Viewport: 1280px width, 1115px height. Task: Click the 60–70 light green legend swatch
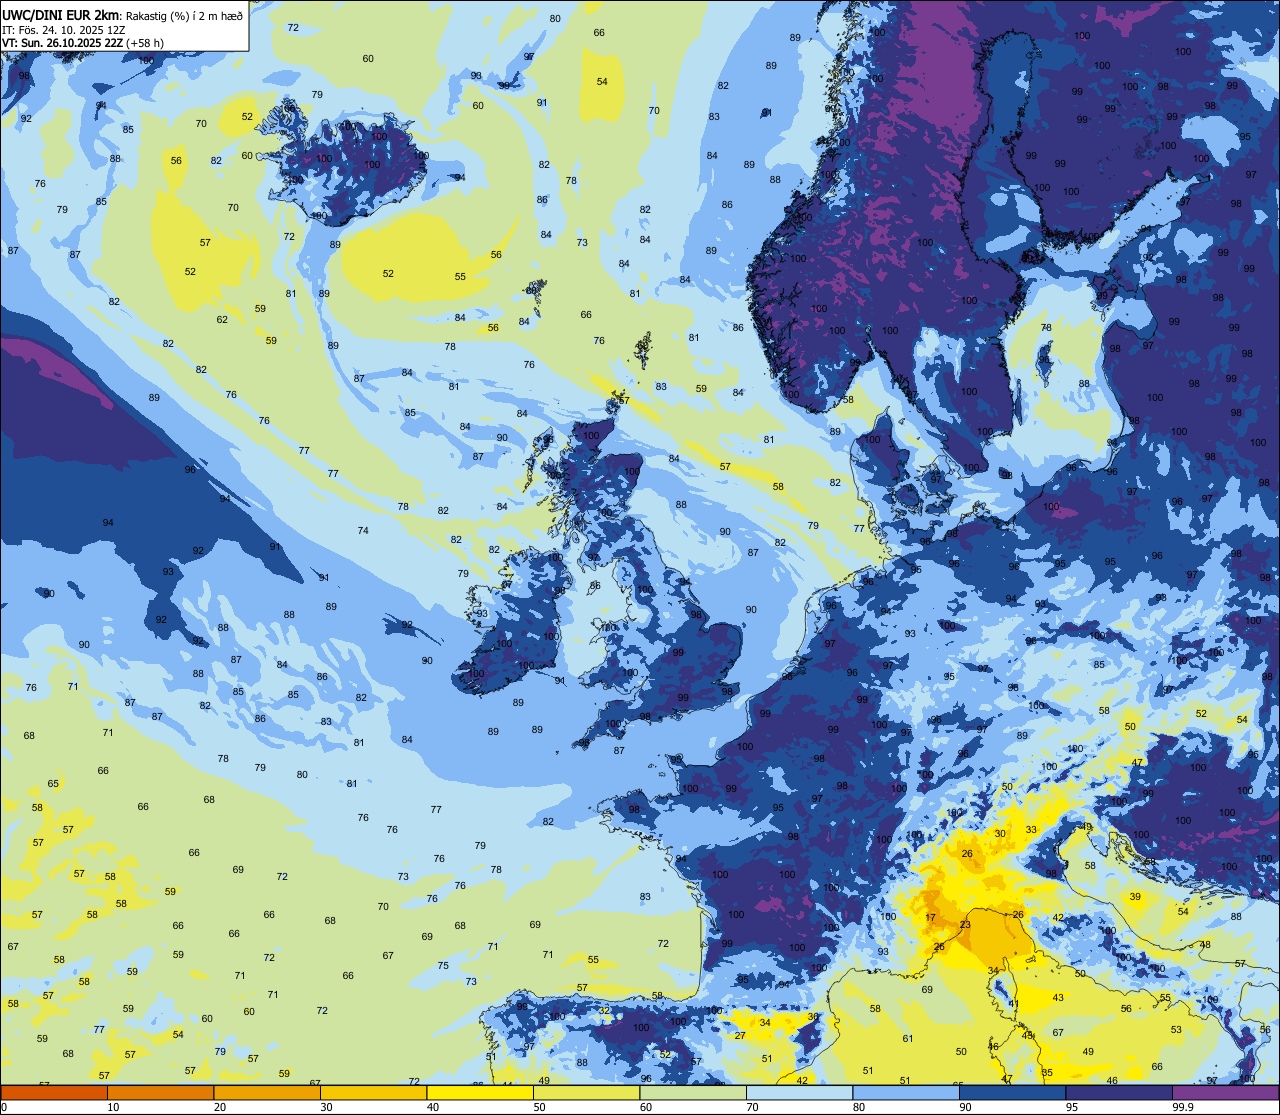[693, 1092]
